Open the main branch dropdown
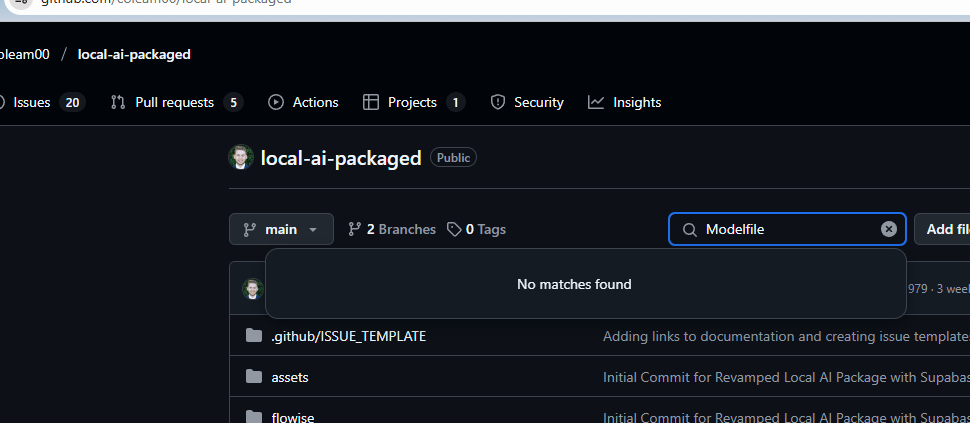 click(281, 229)
